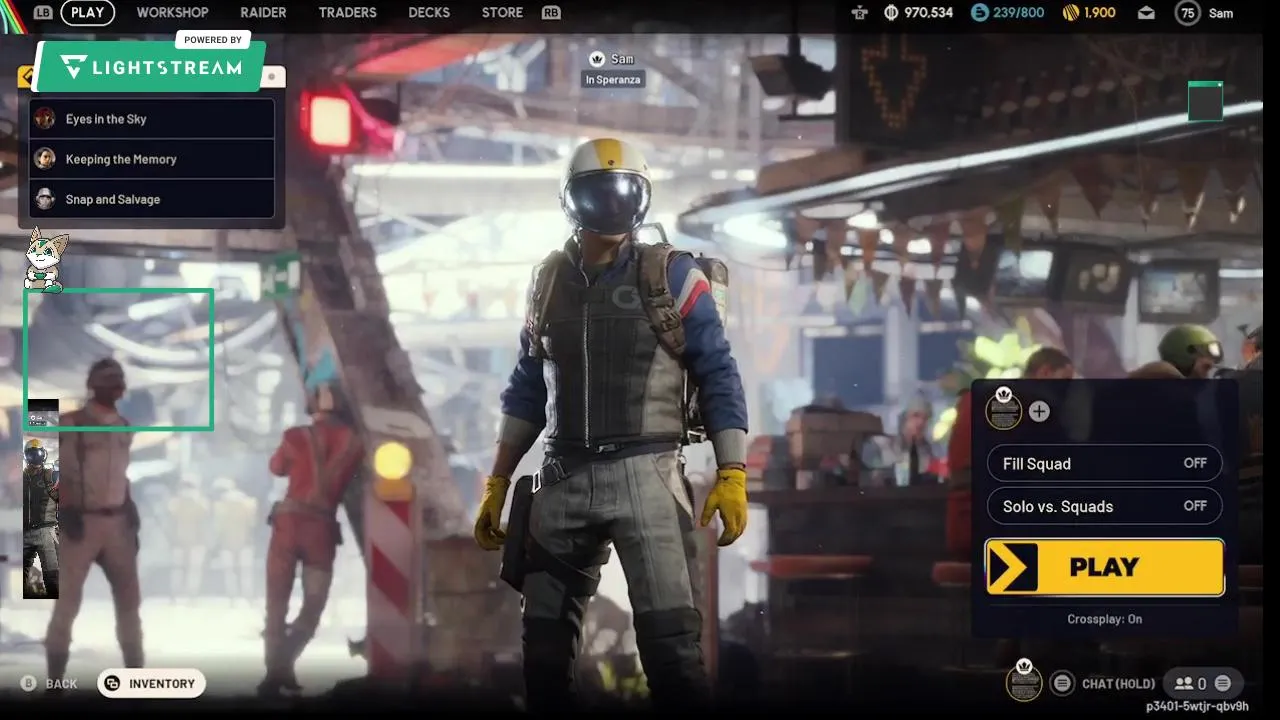Screen dimensions: 1280x720
Task: Click the In Speranza status label
Action: pyautogui.click(x=611, y=80)
